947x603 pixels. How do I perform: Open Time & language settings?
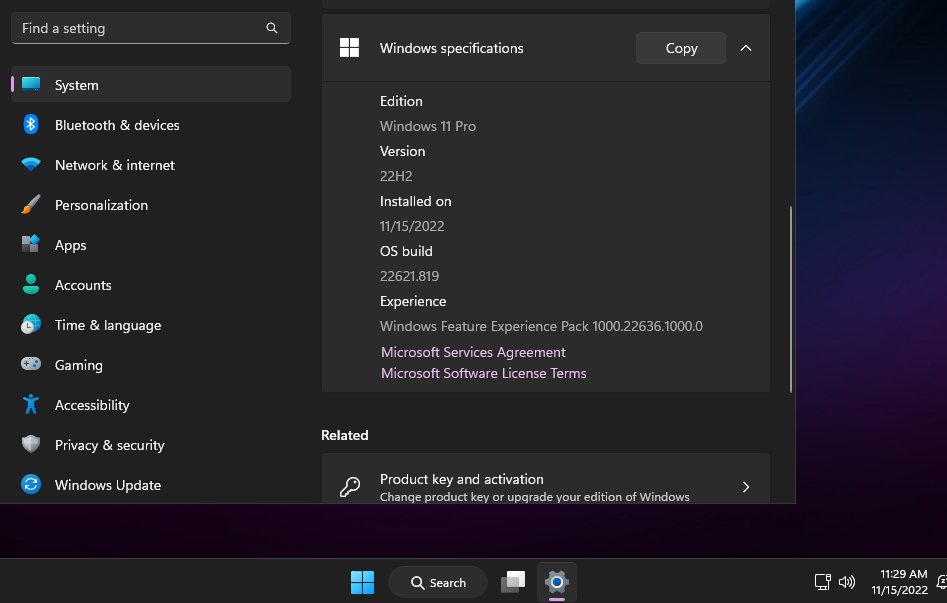(x=107, y=325)
